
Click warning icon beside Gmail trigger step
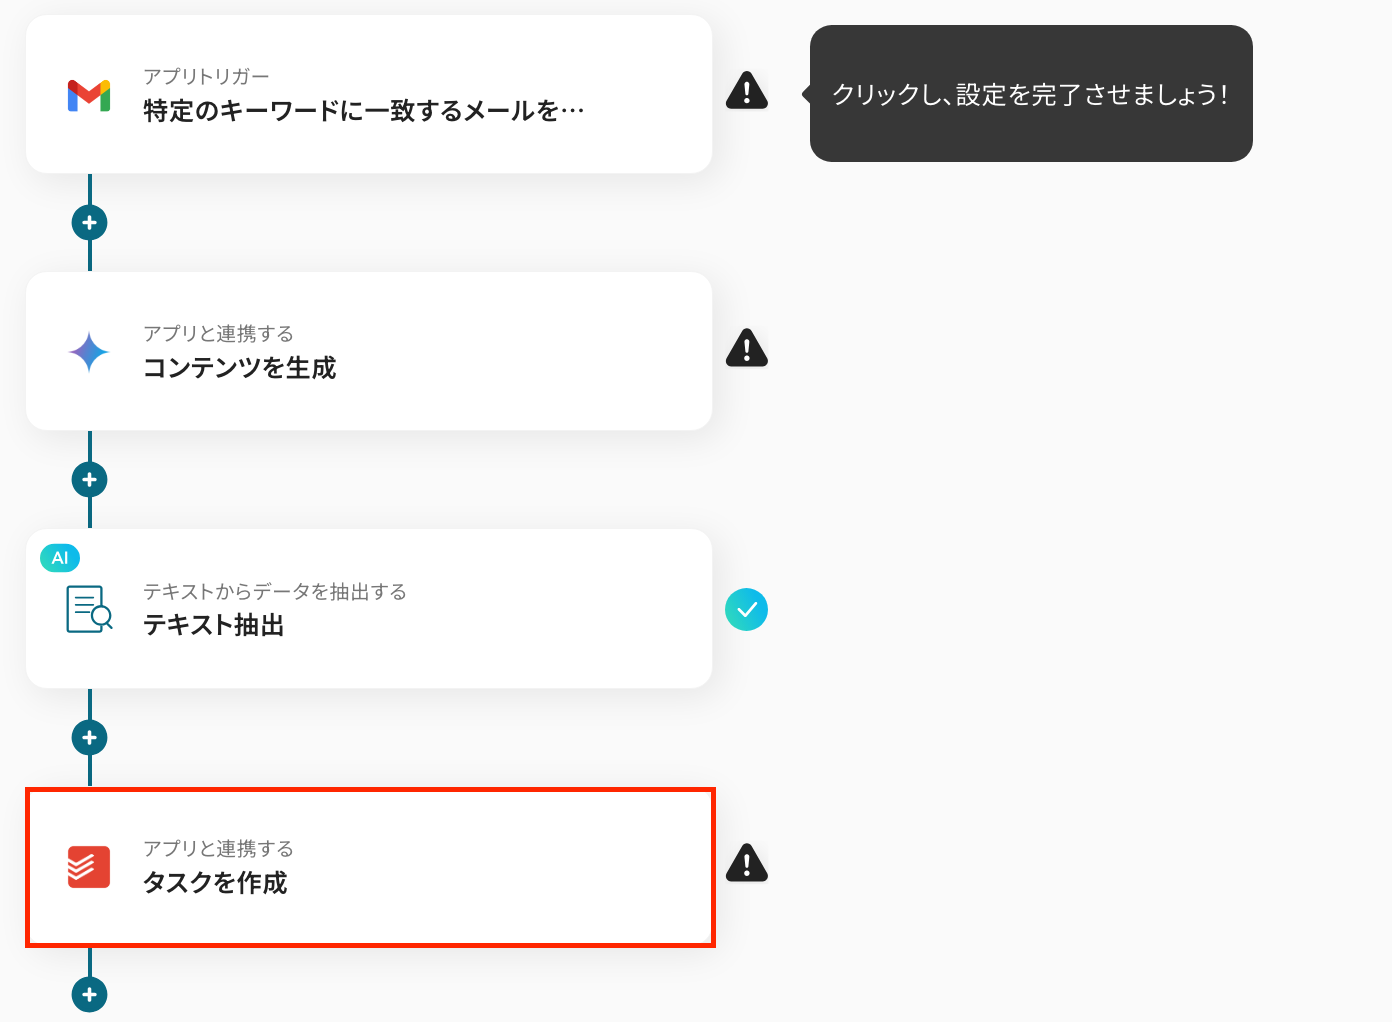click(747, 90)
